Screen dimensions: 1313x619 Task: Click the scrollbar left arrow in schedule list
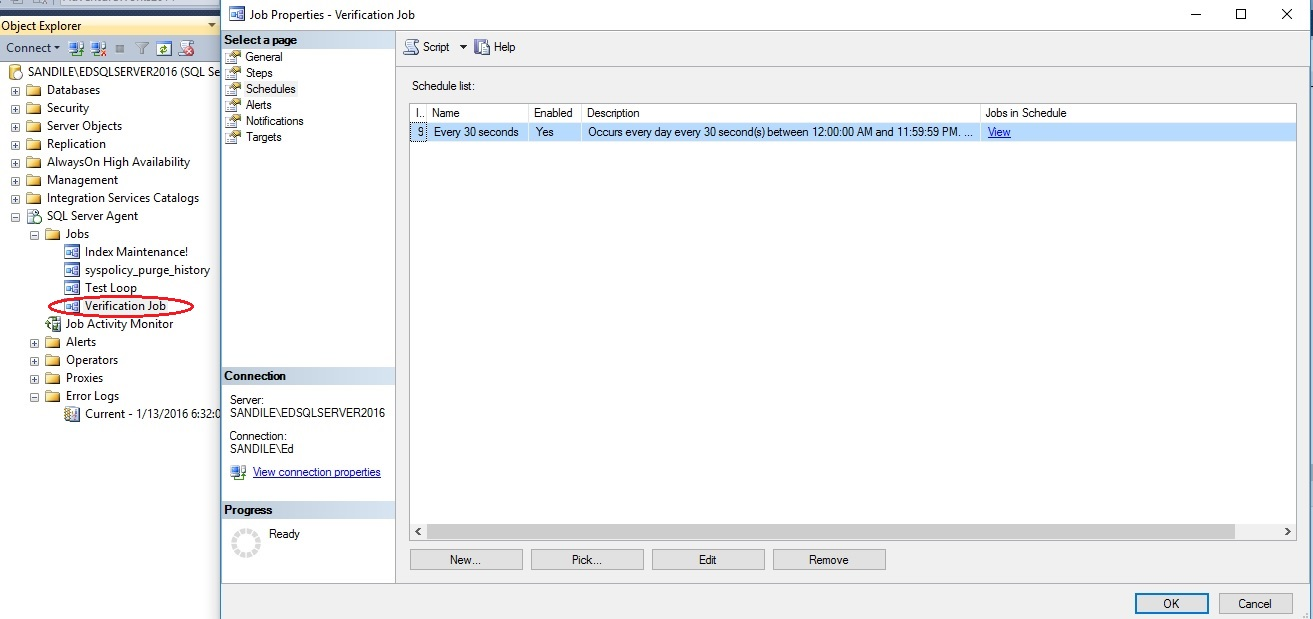coord(419,533)
